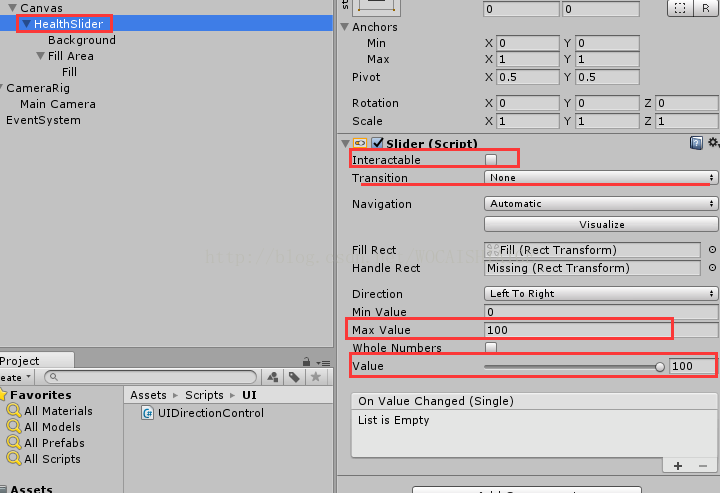The image size is (720, 493).
Task: Open the Slider component help icon
Action: click(696, 143)
